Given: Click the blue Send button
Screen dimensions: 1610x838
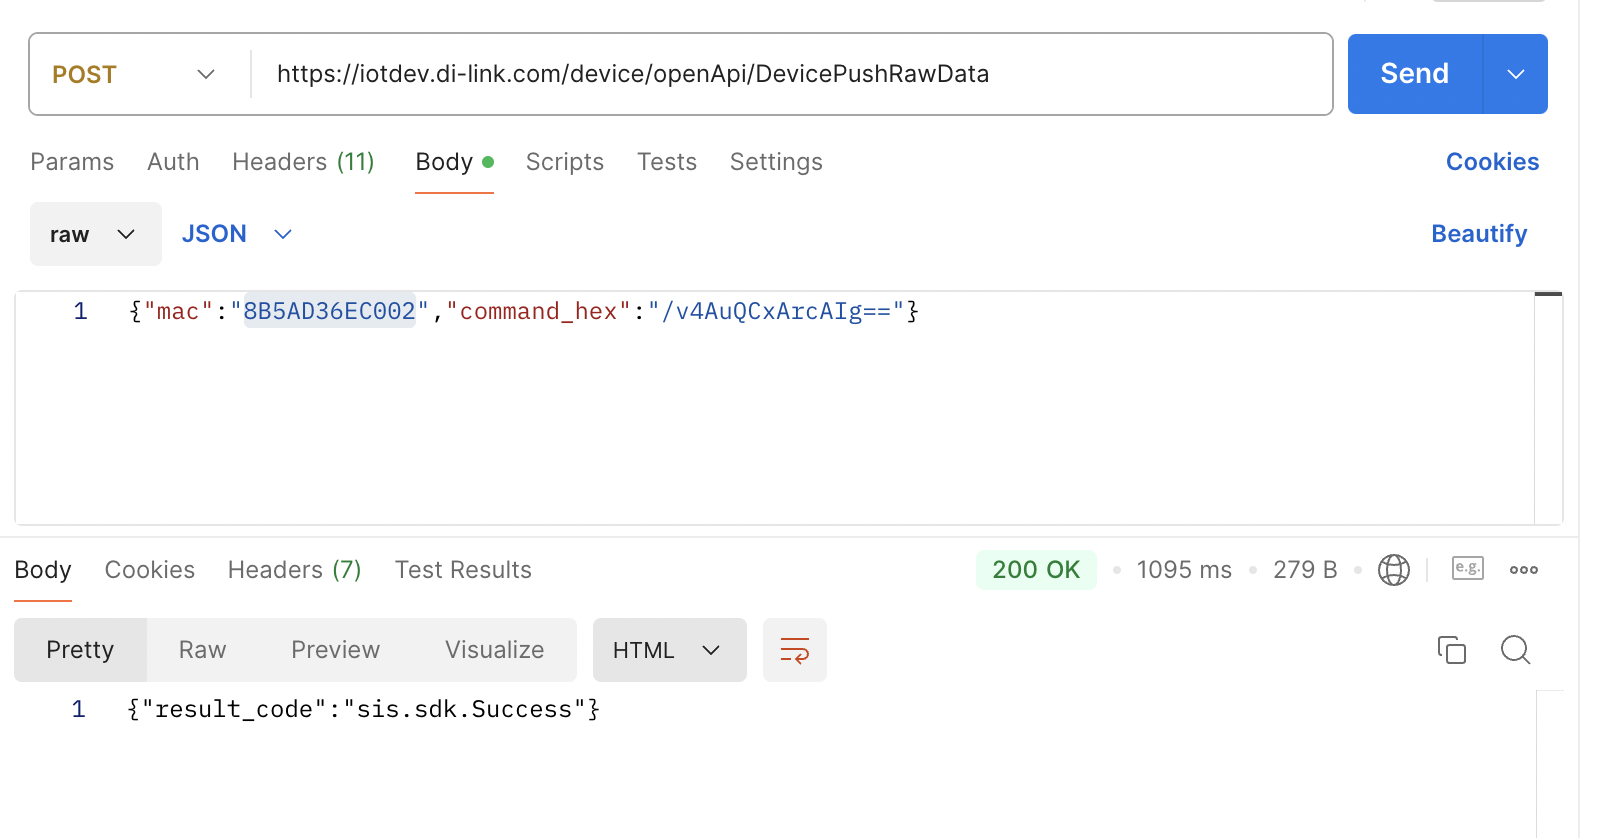Looking at the screenshot, I should (x=1414, y=74).
